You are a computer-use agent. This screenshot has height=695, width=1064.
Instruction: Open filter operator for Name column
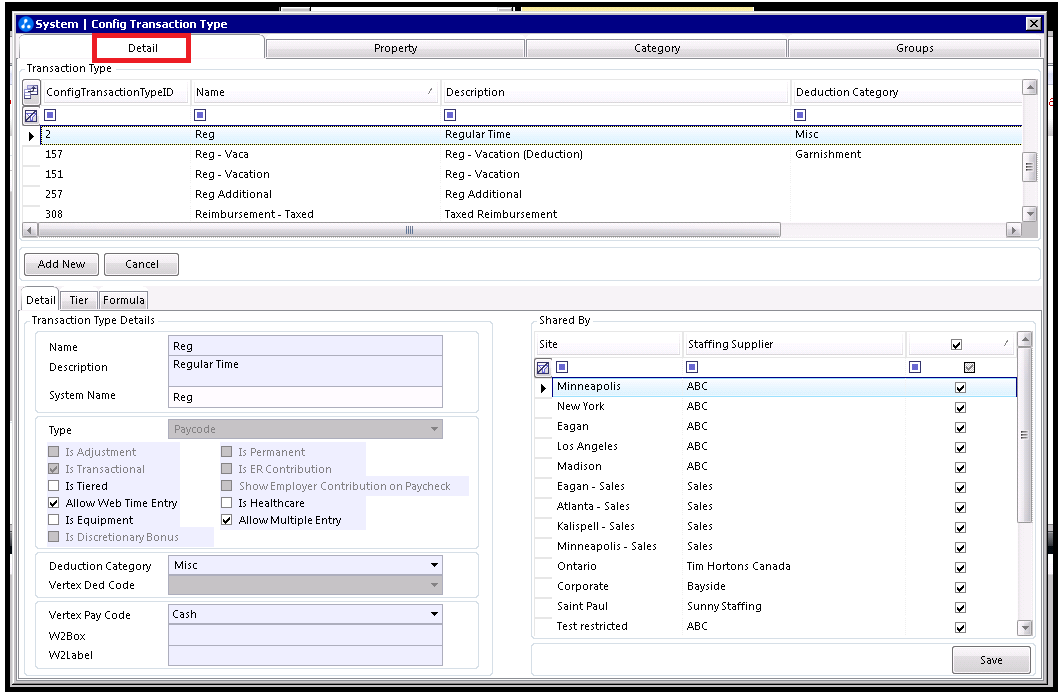click(x=200, y=115)
